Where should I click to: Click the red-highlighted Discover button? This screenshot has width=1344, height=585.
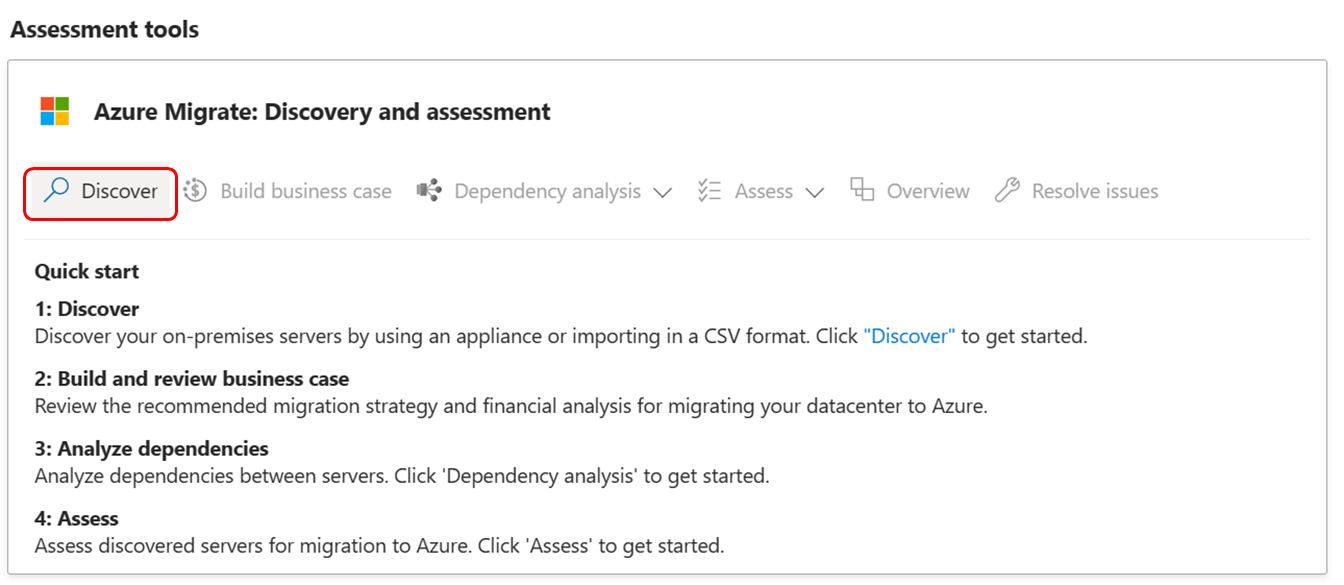[100, 191]
